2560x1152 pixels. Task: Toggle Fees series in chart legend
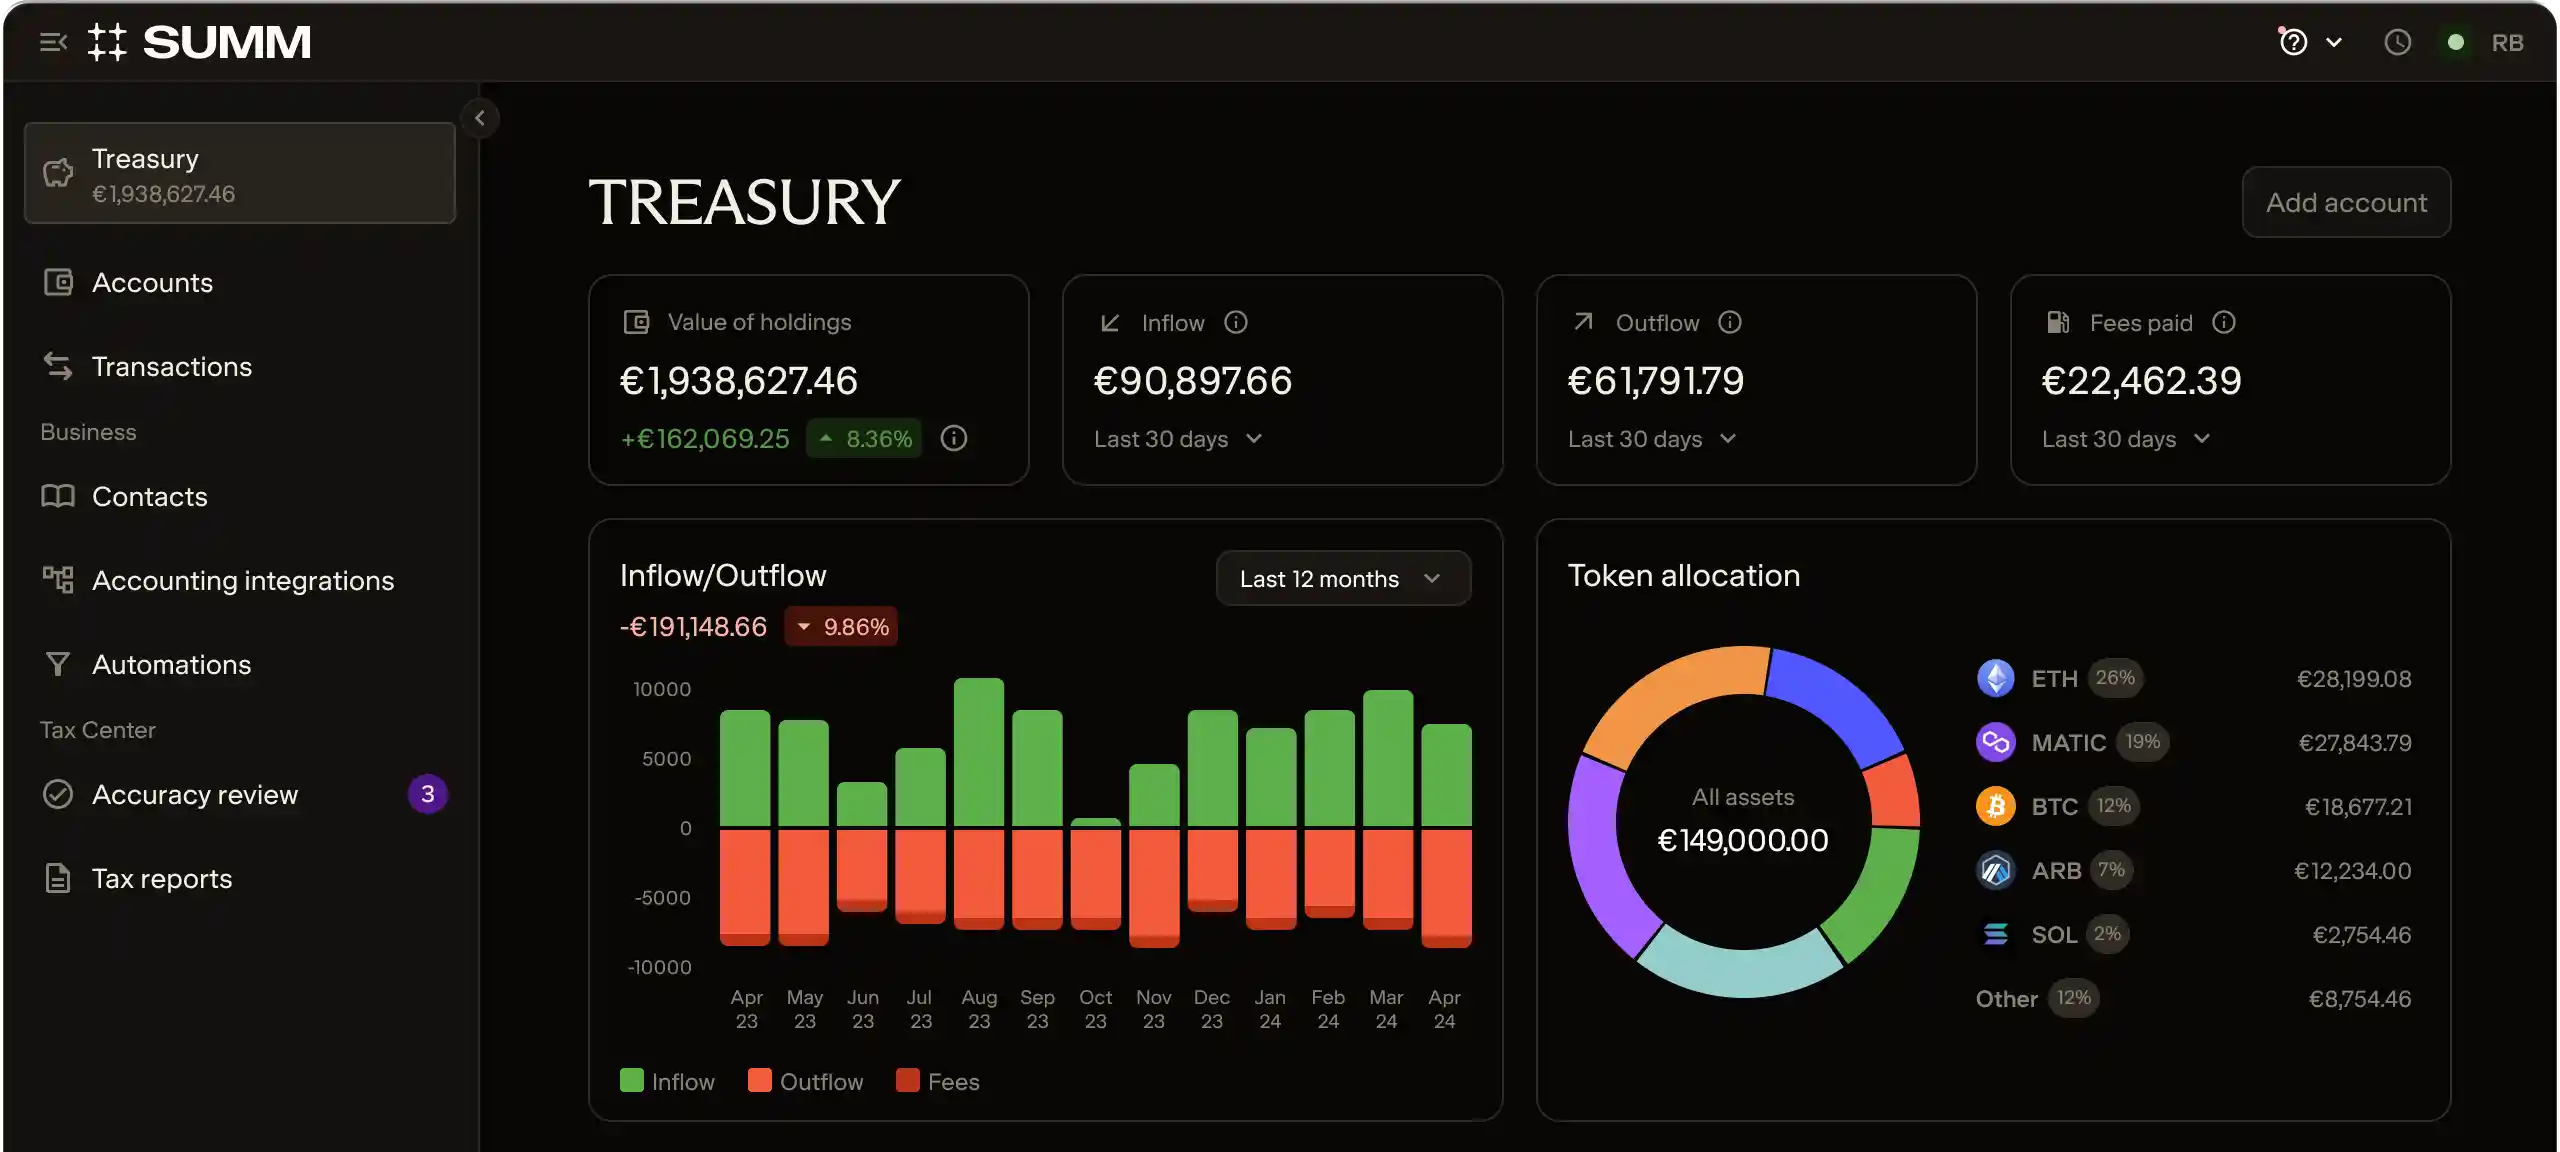coord(938,1081)
